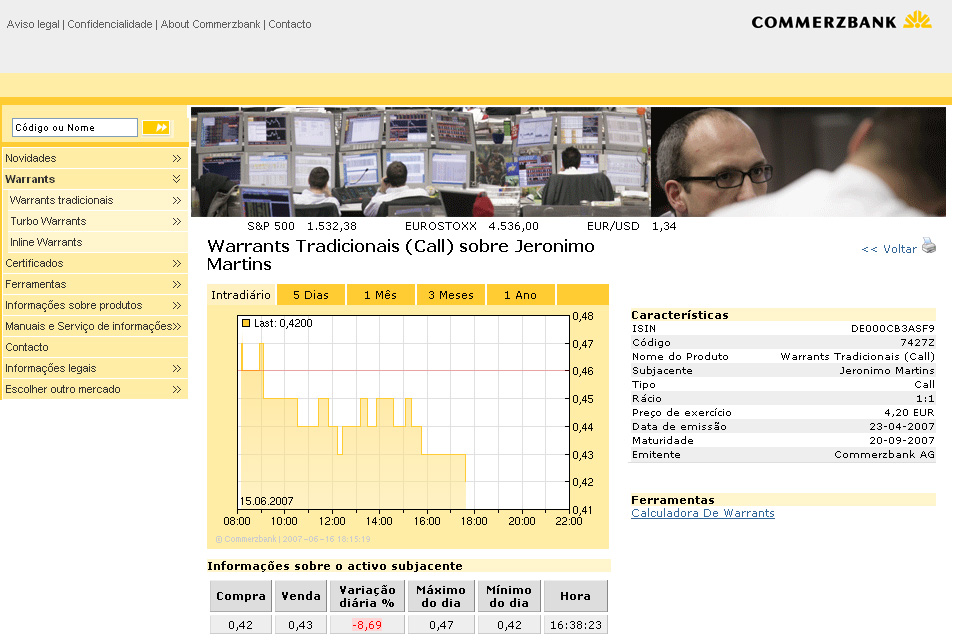Expand the Ferramentas sidebar chevron
The height and width of the screenshot is (644, 953).
click(x=176, y=284)
